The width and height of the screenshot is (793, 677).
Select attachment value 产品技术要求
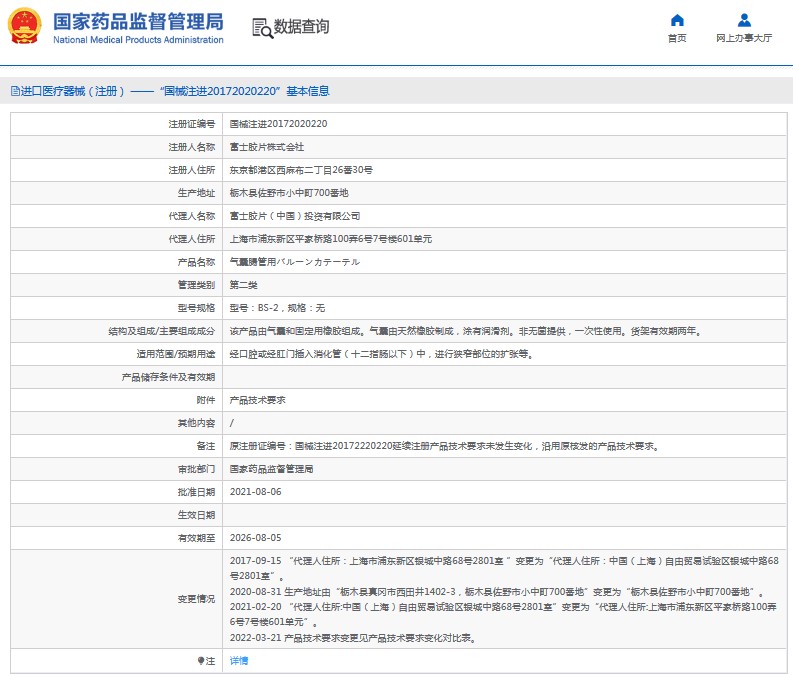[x=257, y=400]
